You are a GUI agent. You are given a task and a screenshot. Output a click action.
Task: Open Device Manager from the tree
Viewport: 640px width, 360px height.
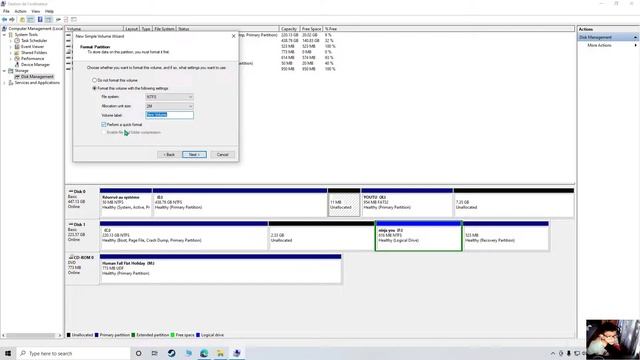(x=35, y=64)
